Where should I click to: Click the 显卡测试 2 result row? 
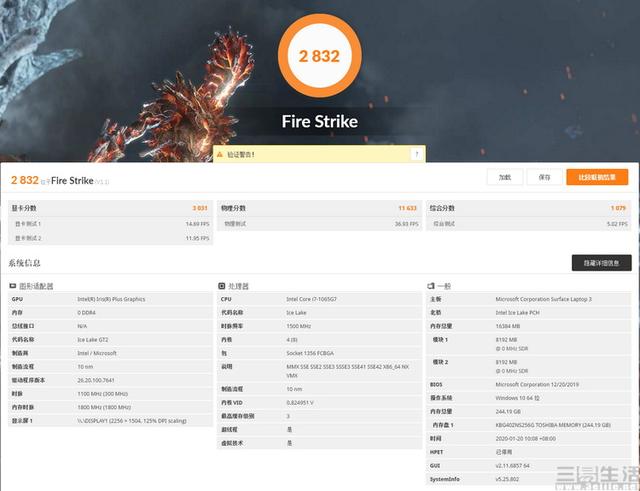point(110,239)
